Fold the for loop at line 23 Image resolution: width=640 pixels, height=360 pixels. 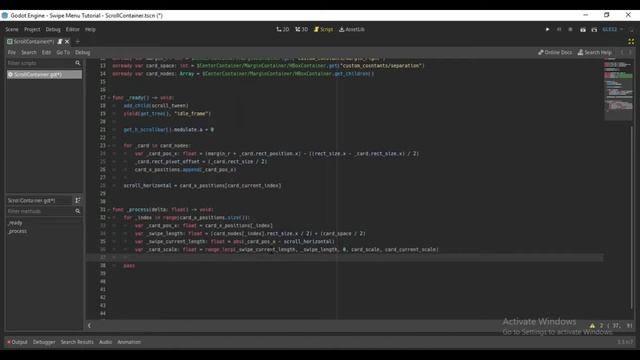109,146
